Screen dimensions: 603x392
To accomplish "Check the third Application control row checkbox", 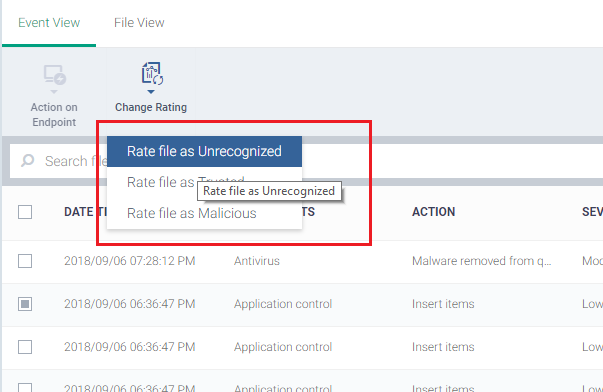I will pos(25,387).
